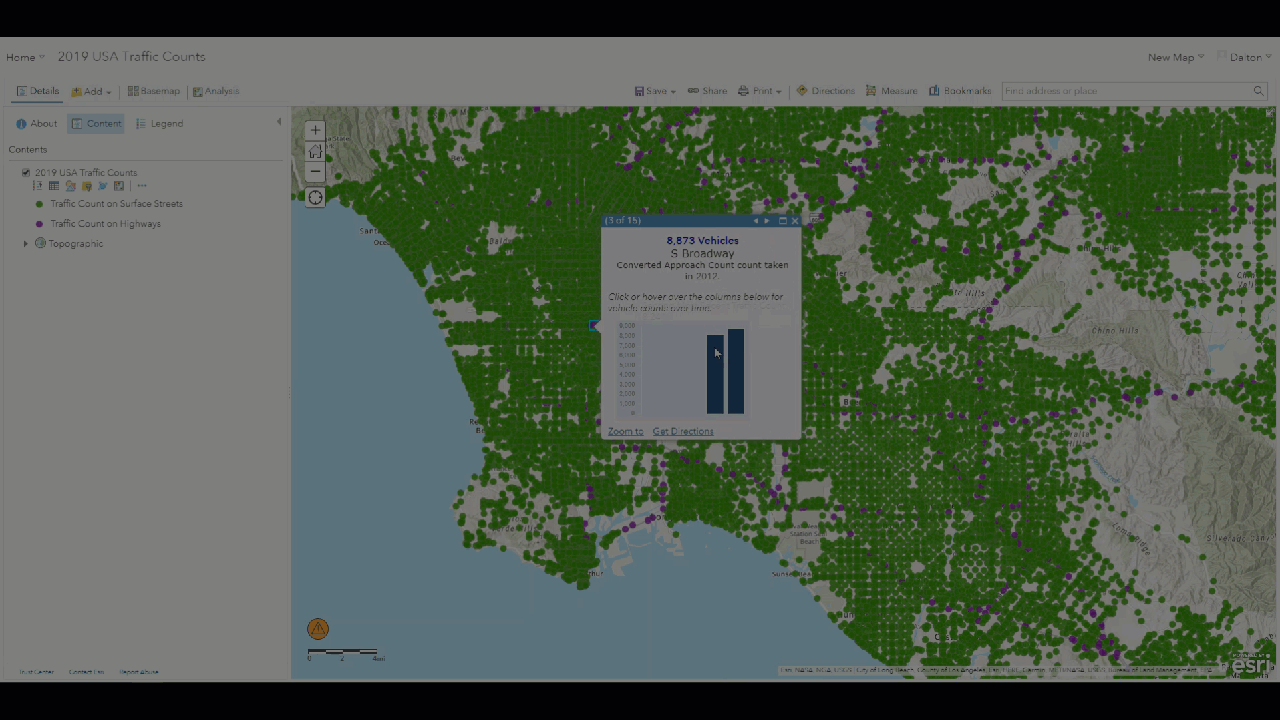Toggle the Show Item Legend icon
The width and height of the screenshot is (1280, 720).
(37, 186)
